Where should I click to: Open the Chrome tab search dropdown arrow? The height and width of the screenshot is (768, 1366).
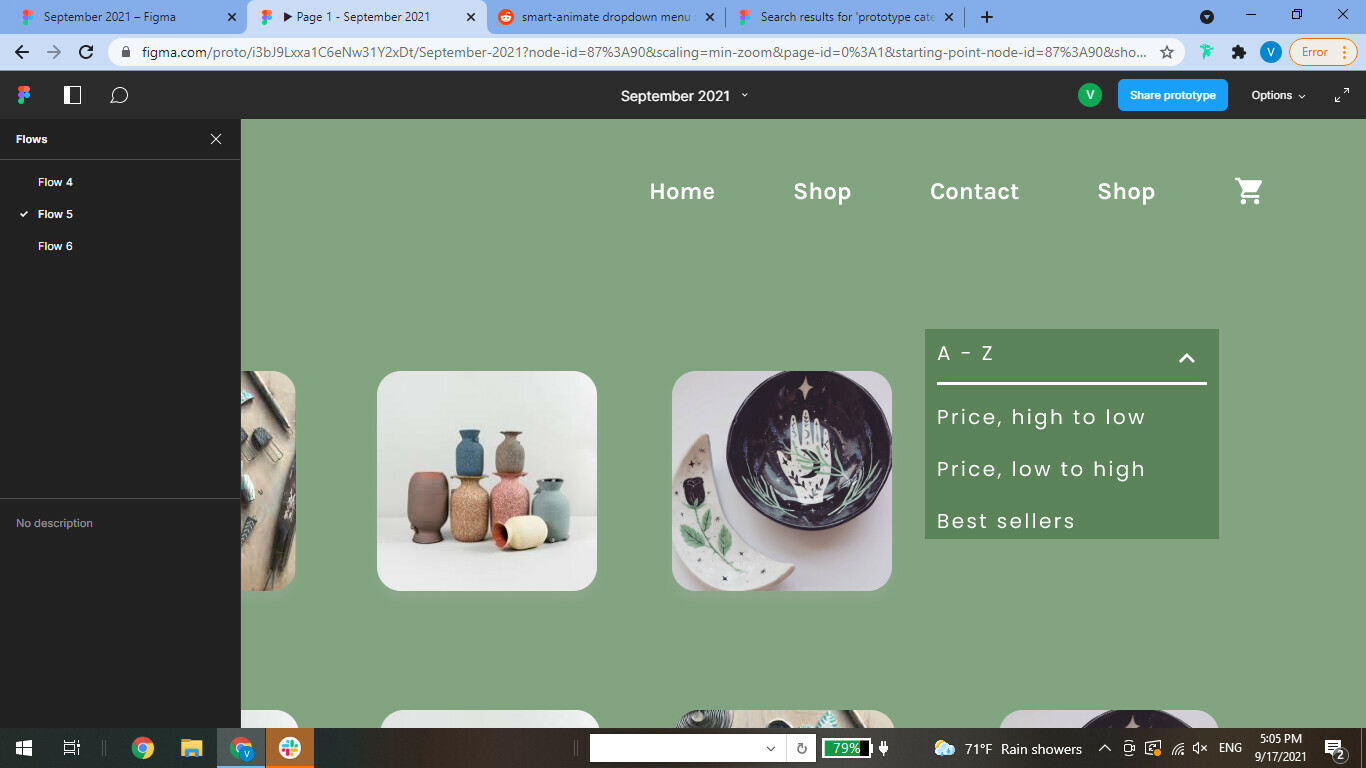tap(1207, 17)
